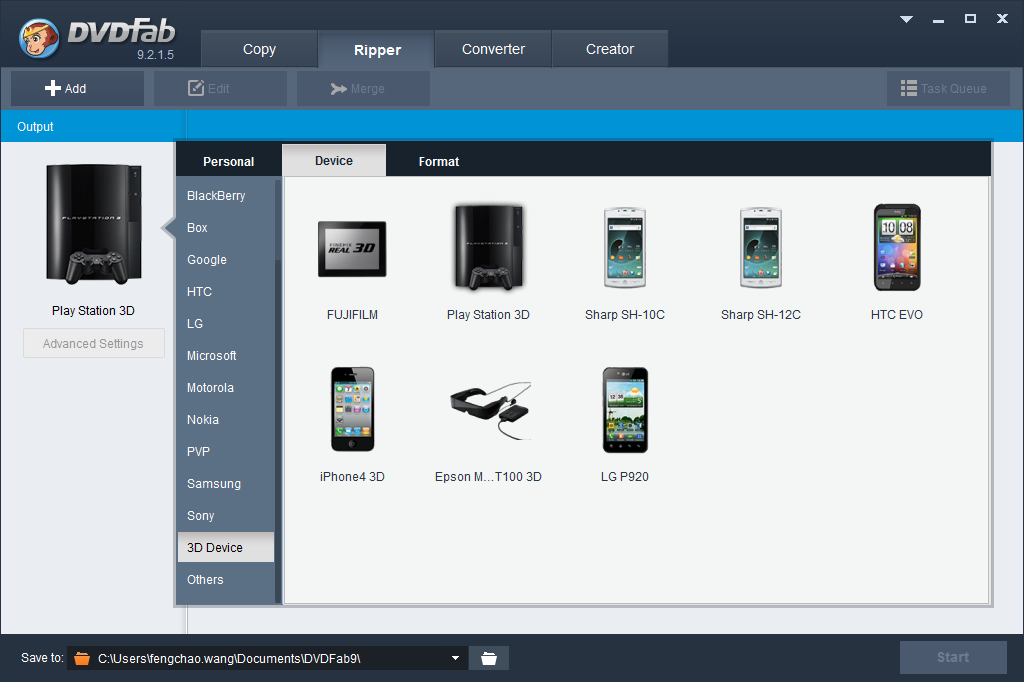Expand the Save to path dropdown arrow
Screen dimensions: 1024x682
[455, 658]
